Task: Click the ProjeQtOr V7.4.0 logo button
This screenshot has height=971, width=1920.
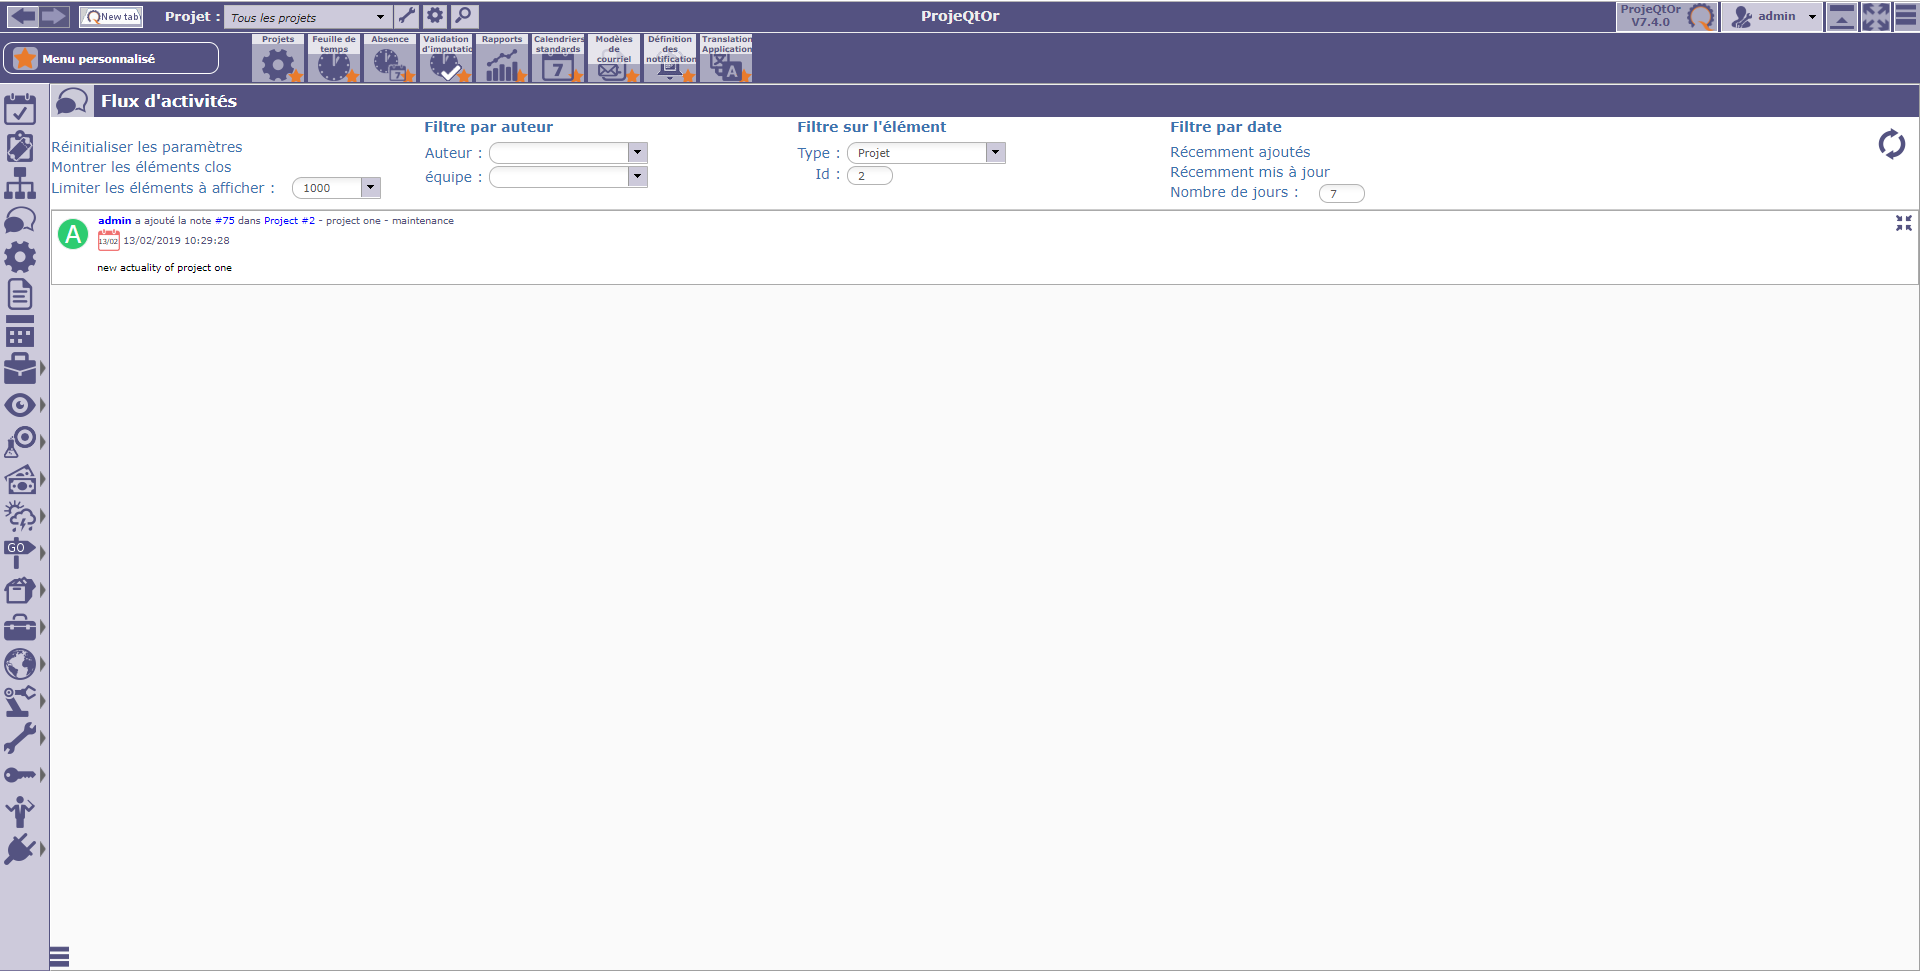Action: coord(1666,16)
